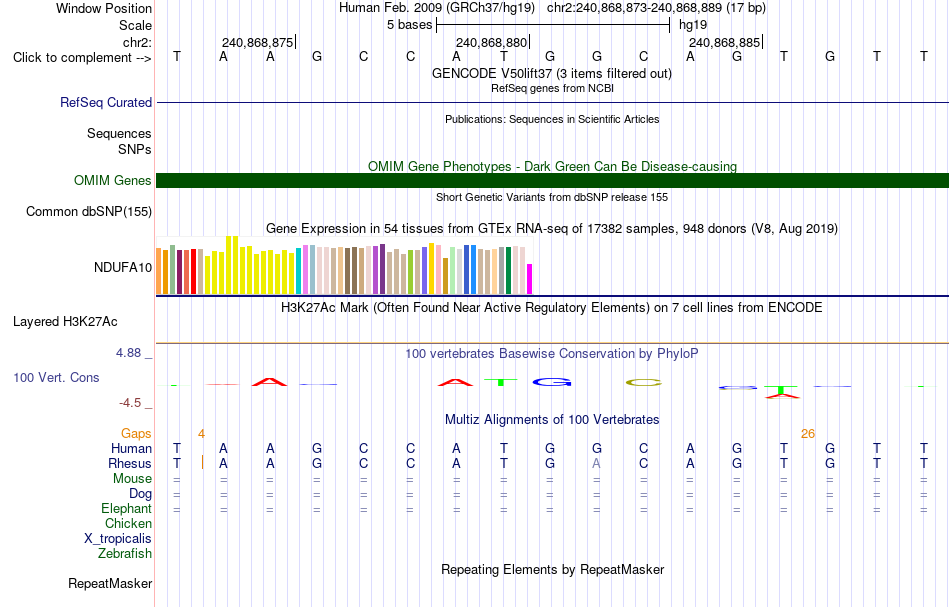Open 'Repeating Elements by RepeatMasker' title
Screen dimensions: 950x607
(552, 569)
